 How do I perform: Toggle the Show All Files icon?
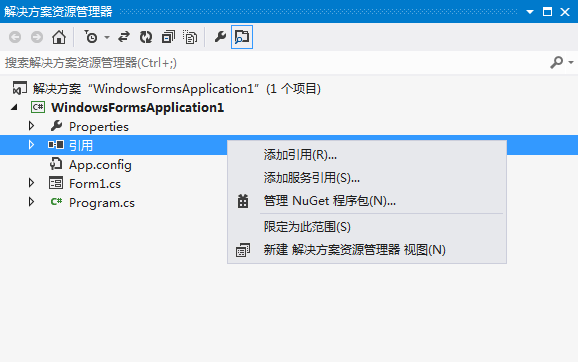pyautogui.click(x=190, y=37)
